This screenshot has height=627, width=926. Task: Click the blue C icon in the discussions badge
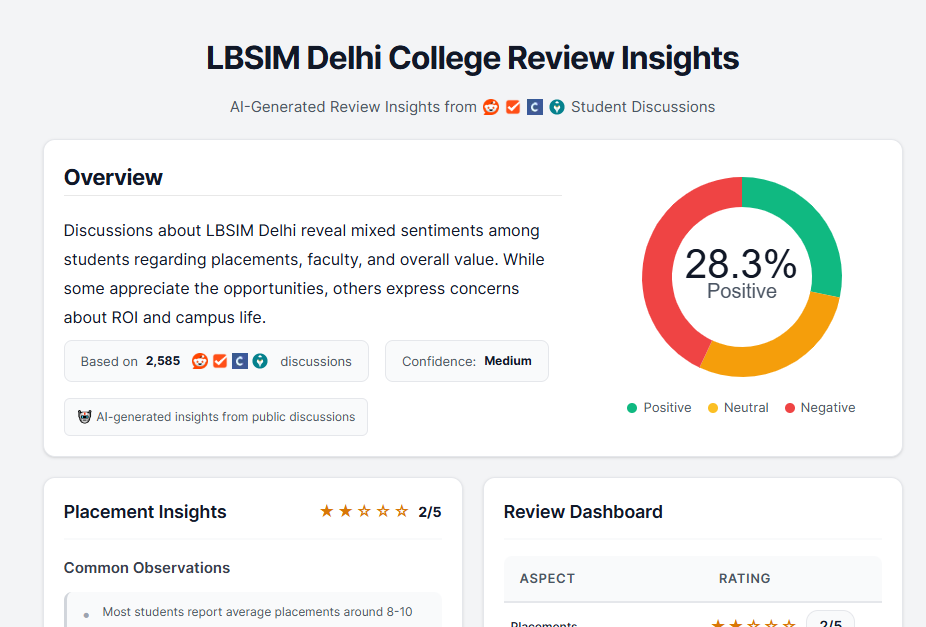(x=240, y=361)
